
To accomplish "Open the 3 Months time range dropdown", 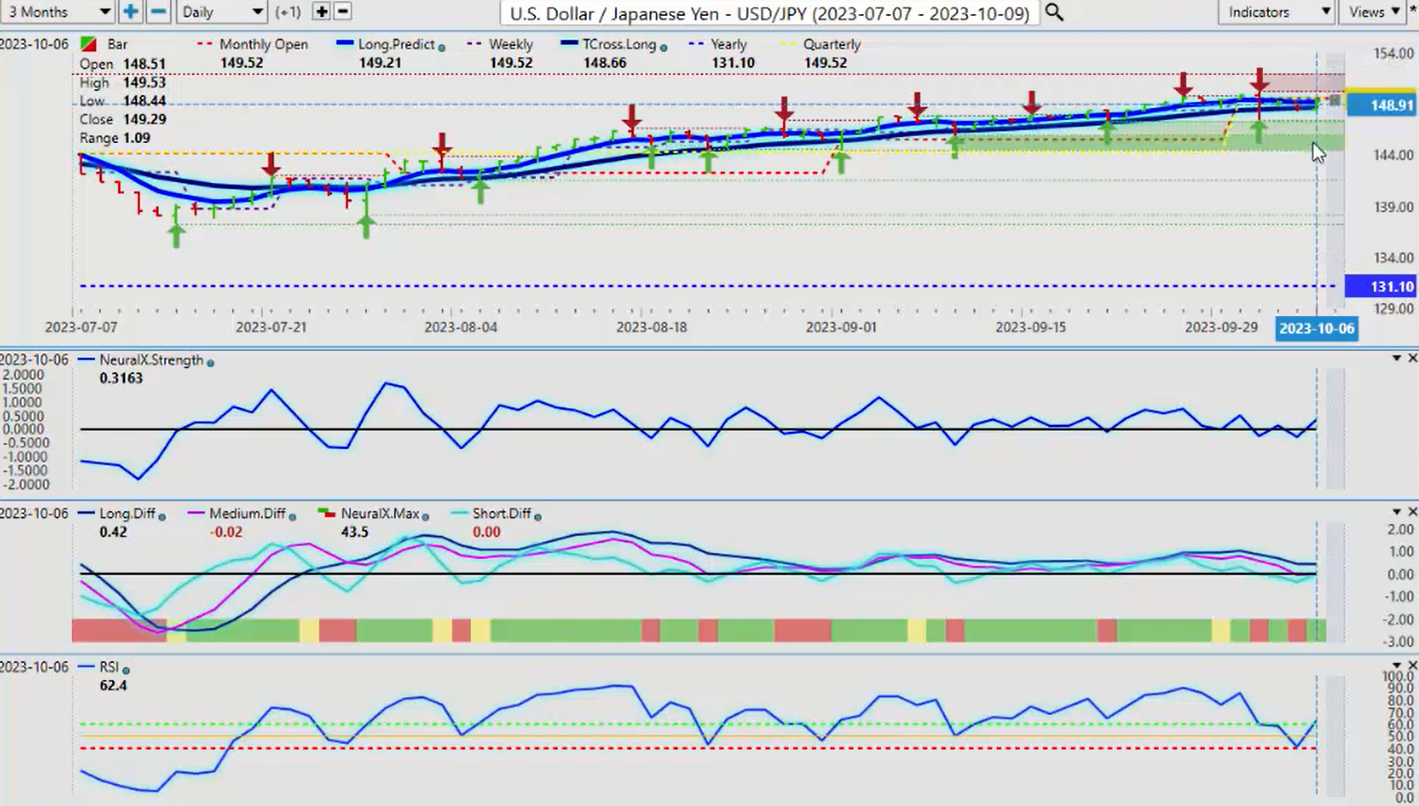I will 57,12.
